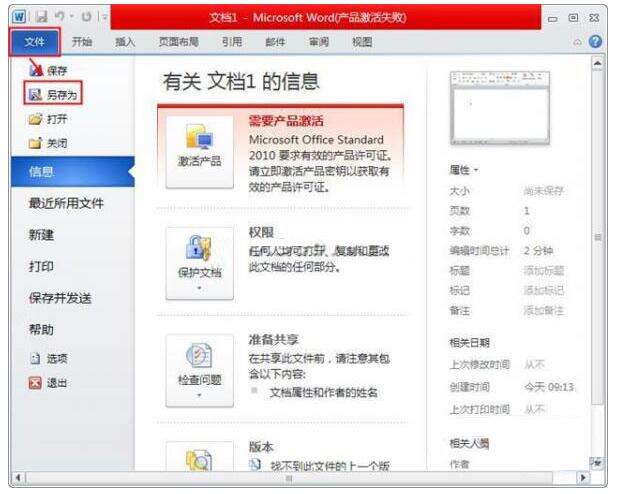Select 打印 in the backstage menu
The image size is (620, 494).
(41, 267)
